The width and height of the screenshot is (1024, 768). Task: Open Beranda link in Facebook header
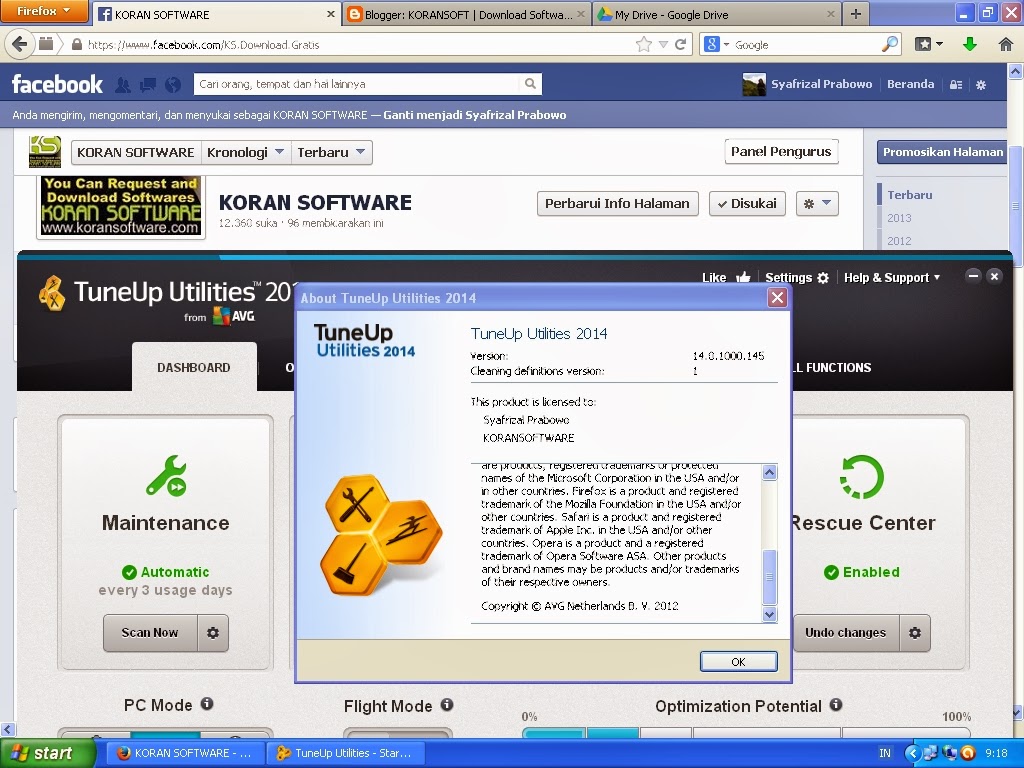[x=910, y=84]
